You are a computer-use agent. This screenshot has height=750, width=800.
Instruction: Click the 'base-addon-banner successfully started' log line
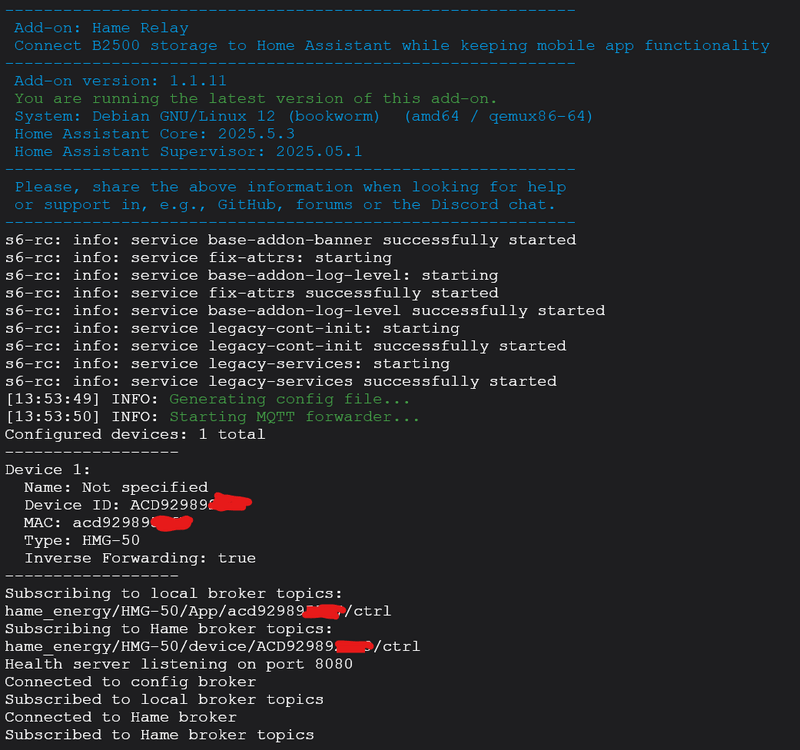(290, 240)
